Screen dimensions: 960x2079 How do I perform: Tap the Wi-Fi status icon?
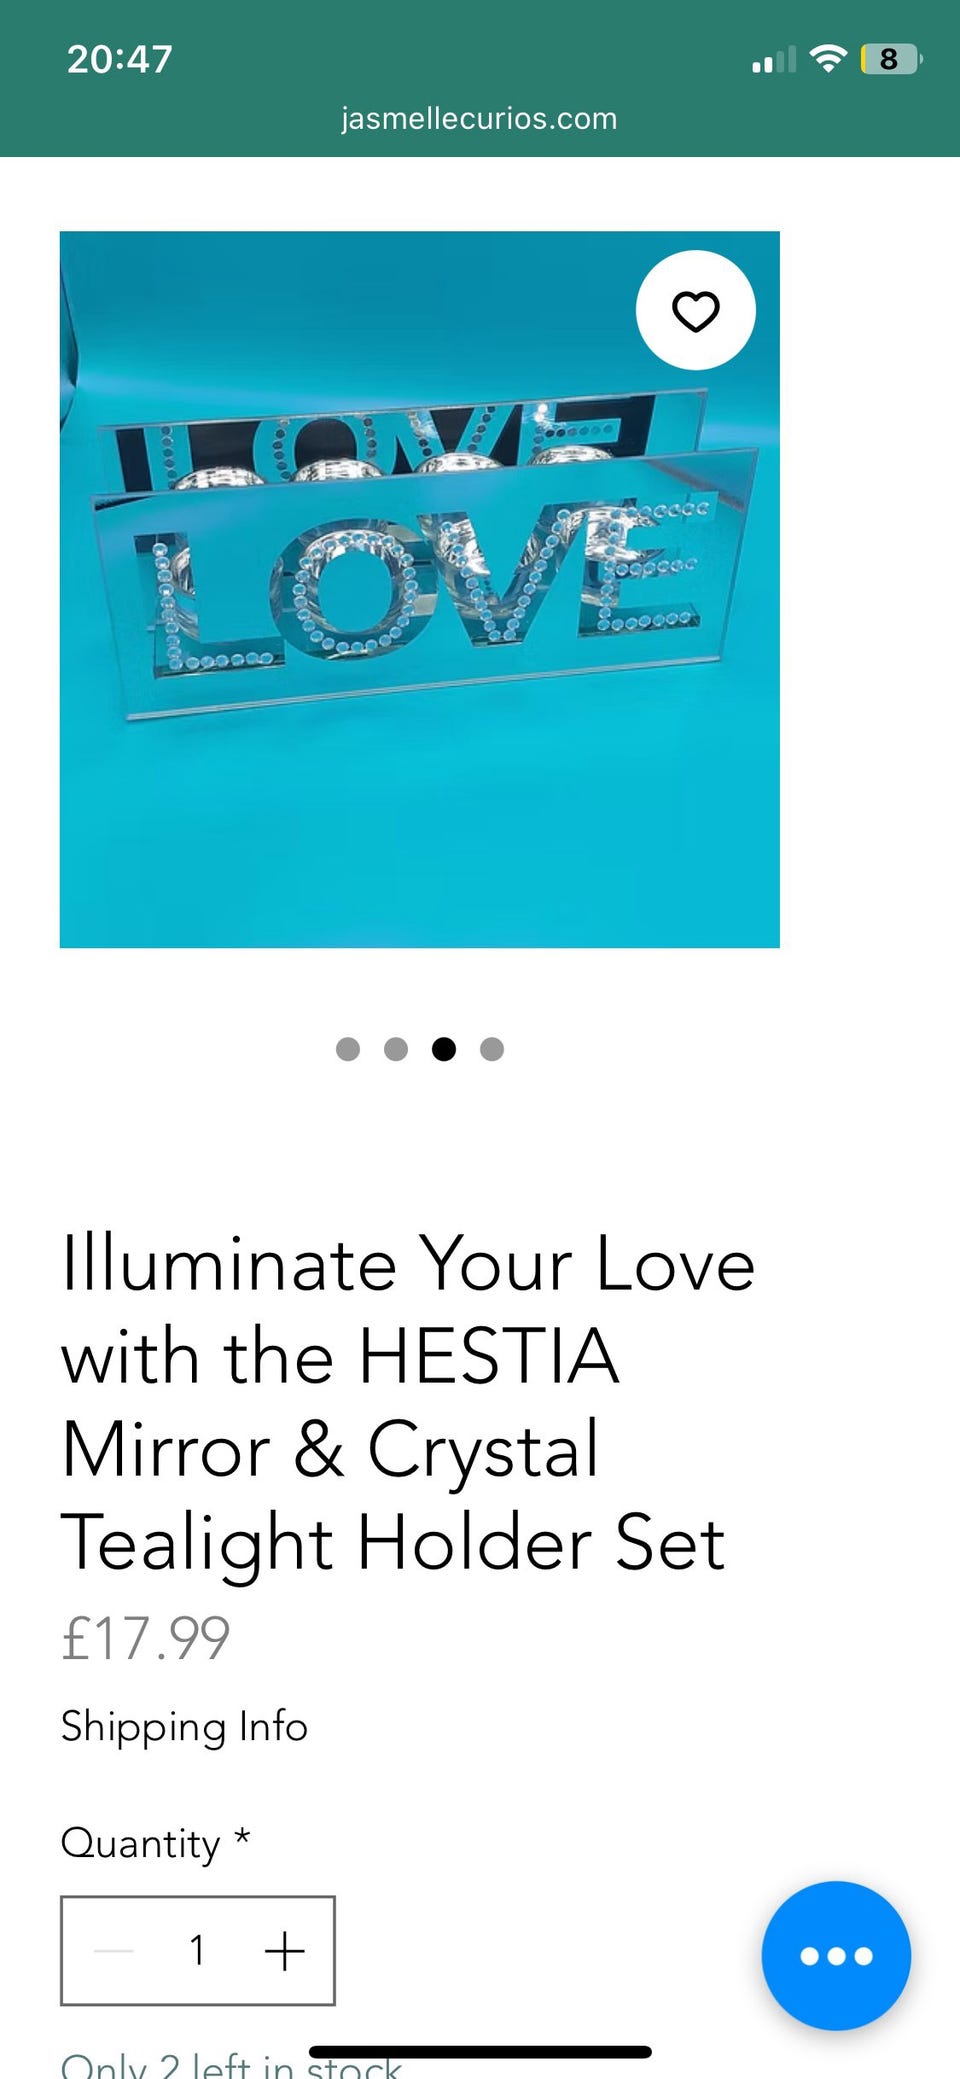pyautogui.click(x=828, y=59)
